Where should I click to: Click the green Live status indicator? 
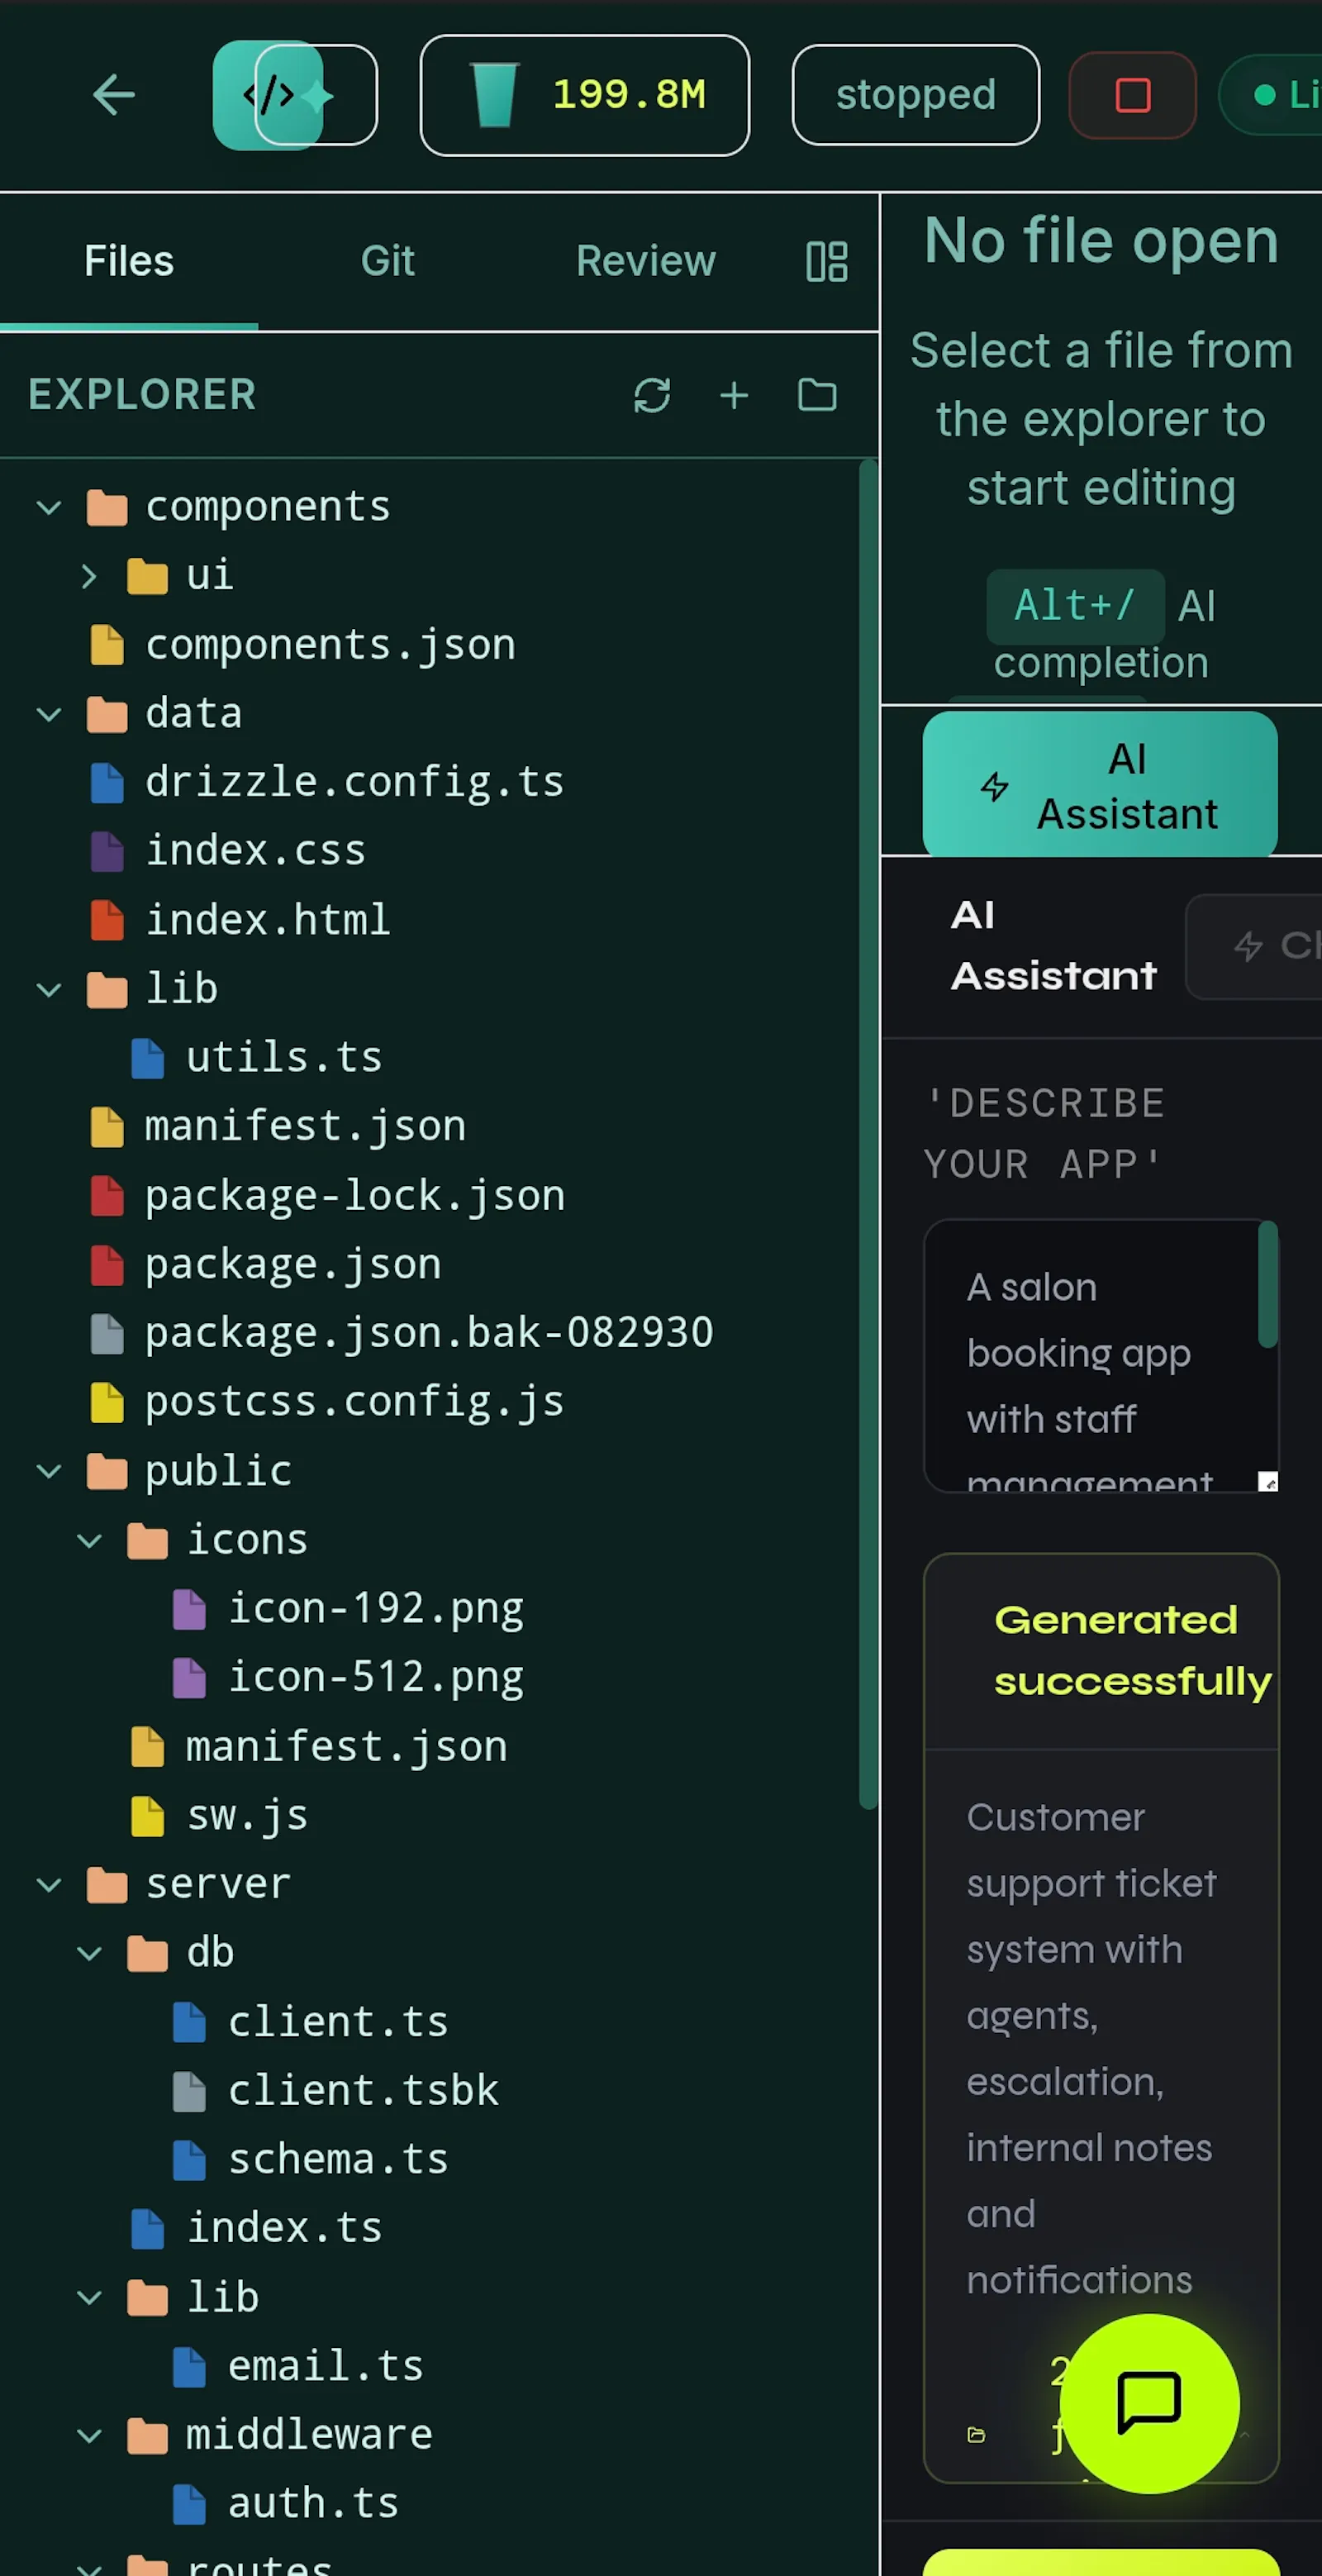click(x=1270, y=95)
